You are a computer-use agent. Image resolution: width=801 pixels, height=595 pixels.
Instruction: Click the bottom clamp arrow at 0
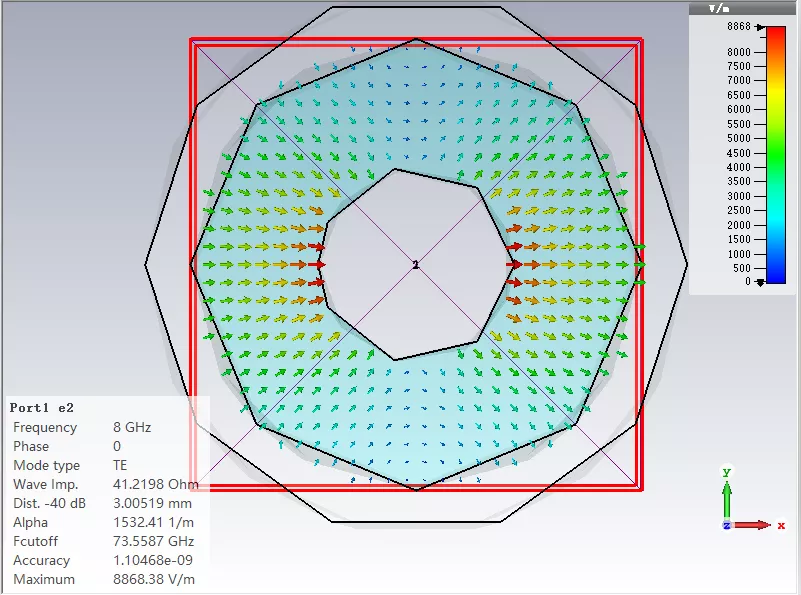pos(761,282)
